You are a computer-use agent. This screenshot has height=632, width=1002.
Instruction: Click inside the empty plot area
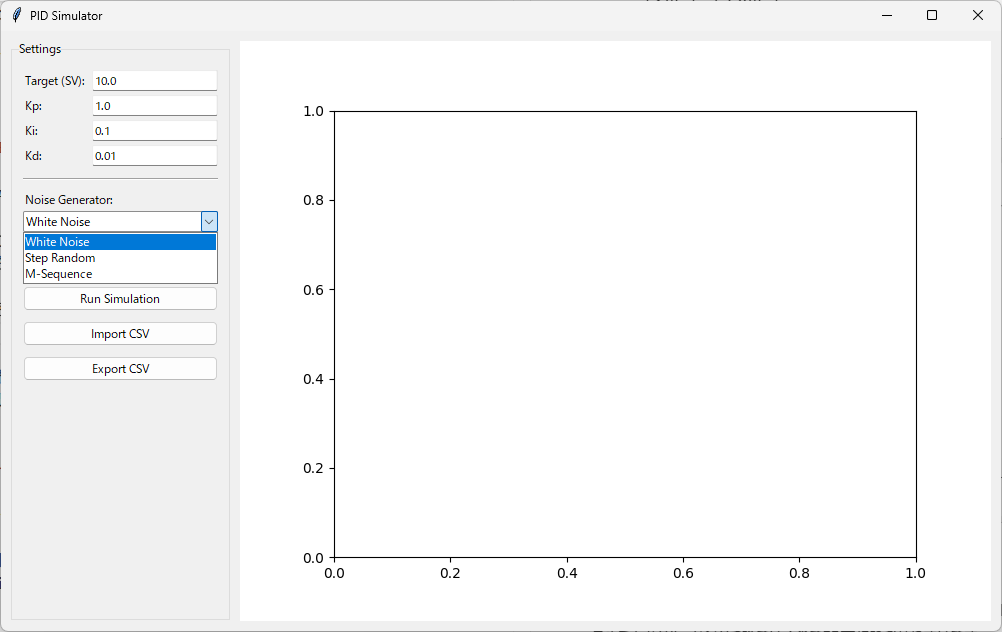pos(625,334)
